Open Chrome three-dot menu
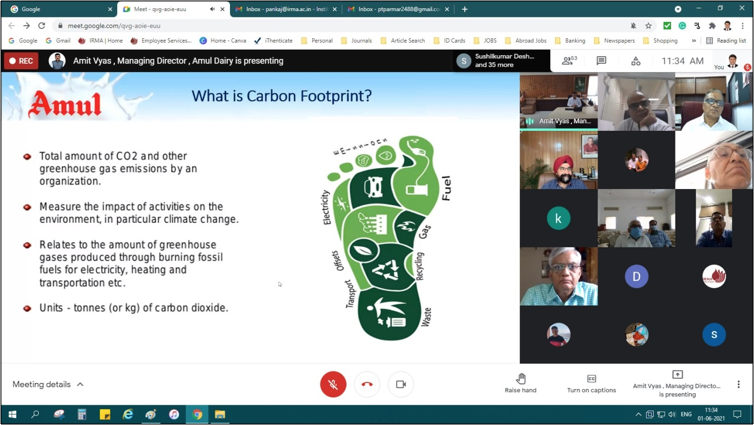This screenshot has width=754, height=425. tap(742, 25)
